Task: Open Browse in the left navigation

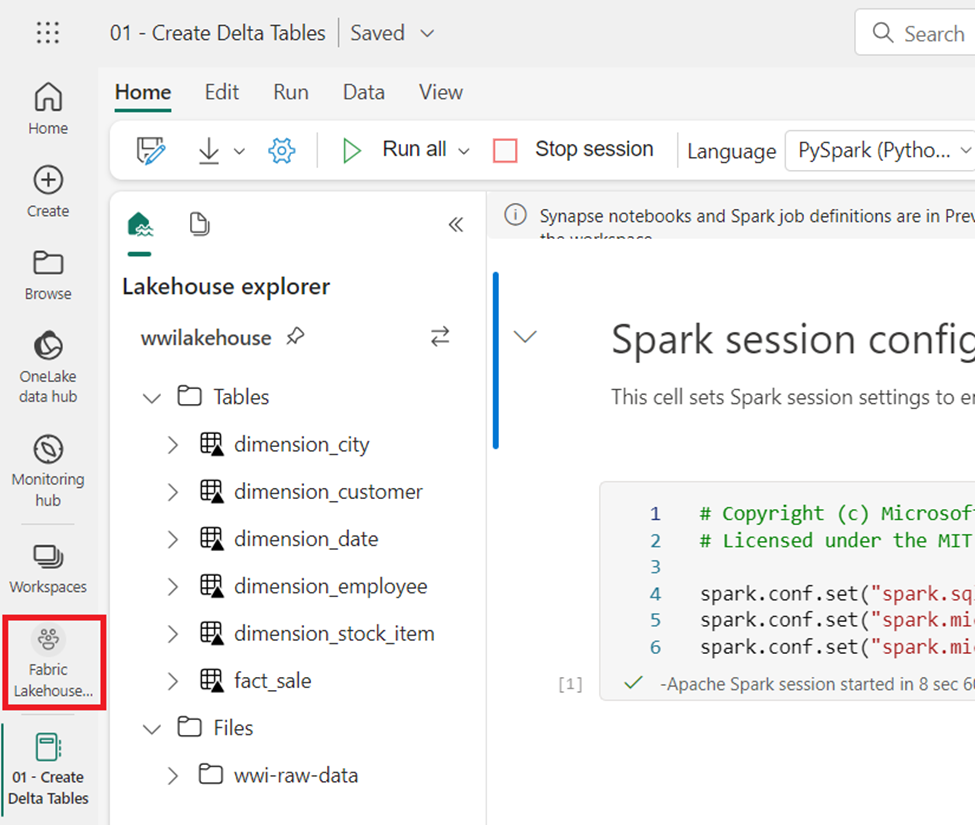Action: click(x=48, y=275)
